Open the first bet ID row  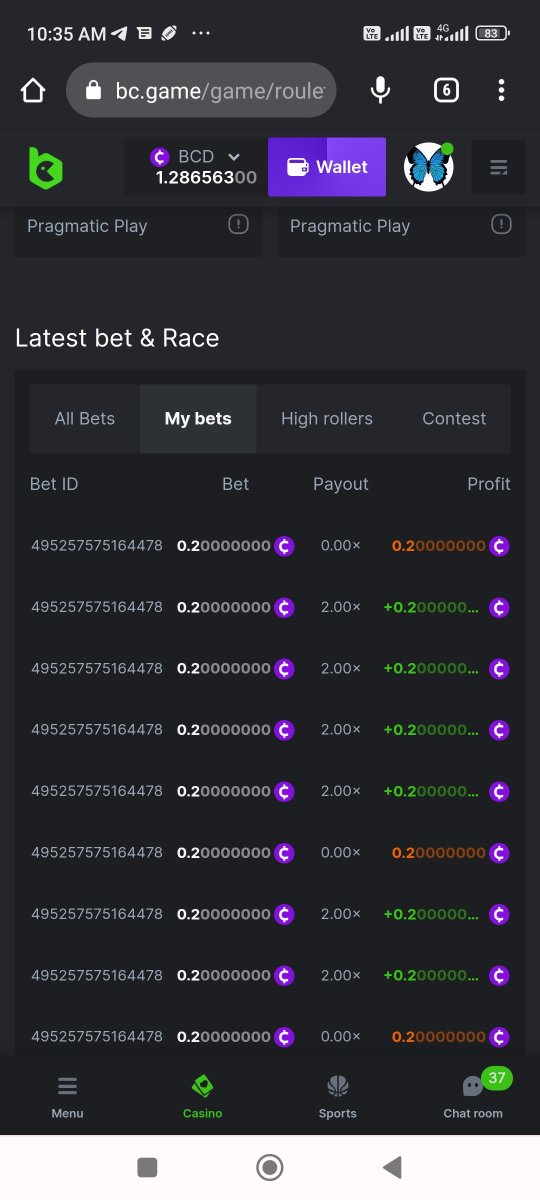pos(270,546)
